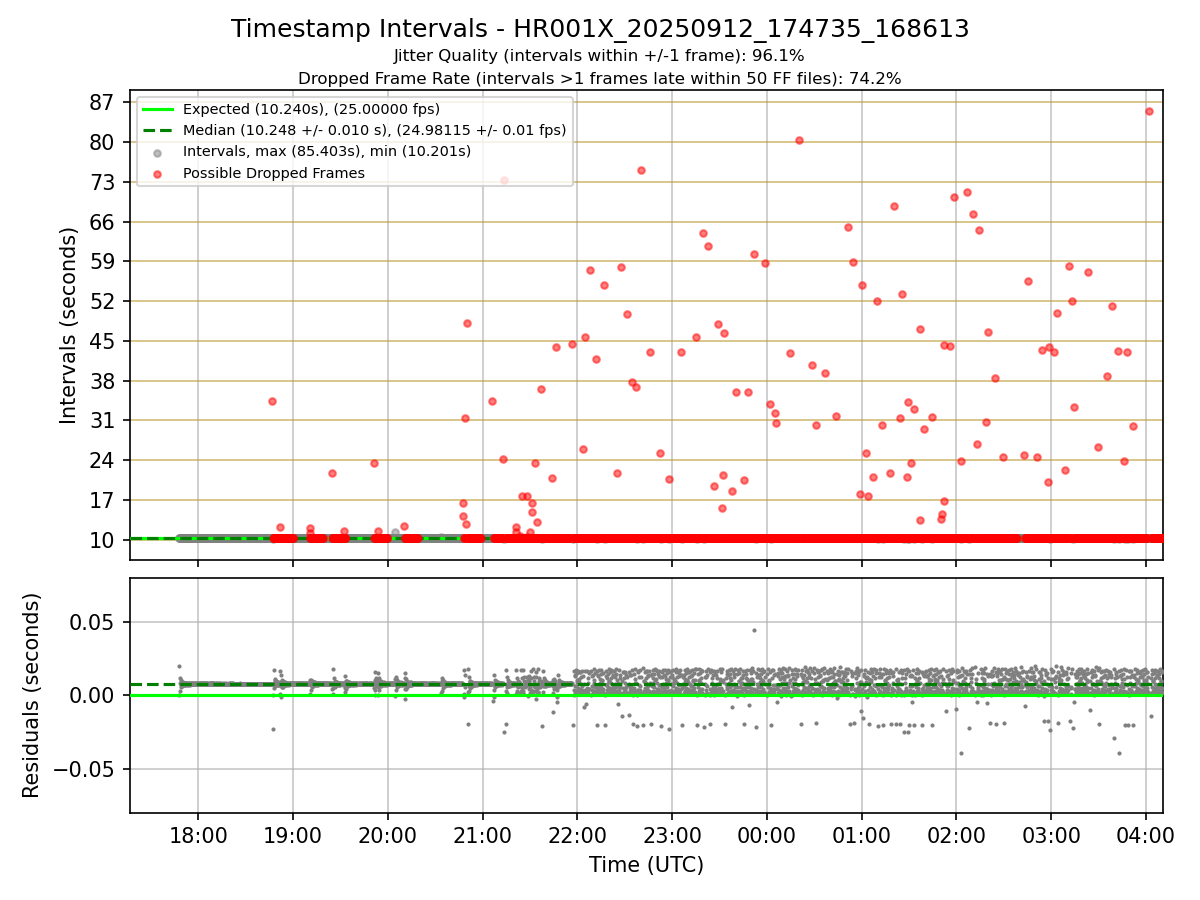Click the red point at 80 seconds after 00:00
The image size is (1200, 900).
(799, 140)
